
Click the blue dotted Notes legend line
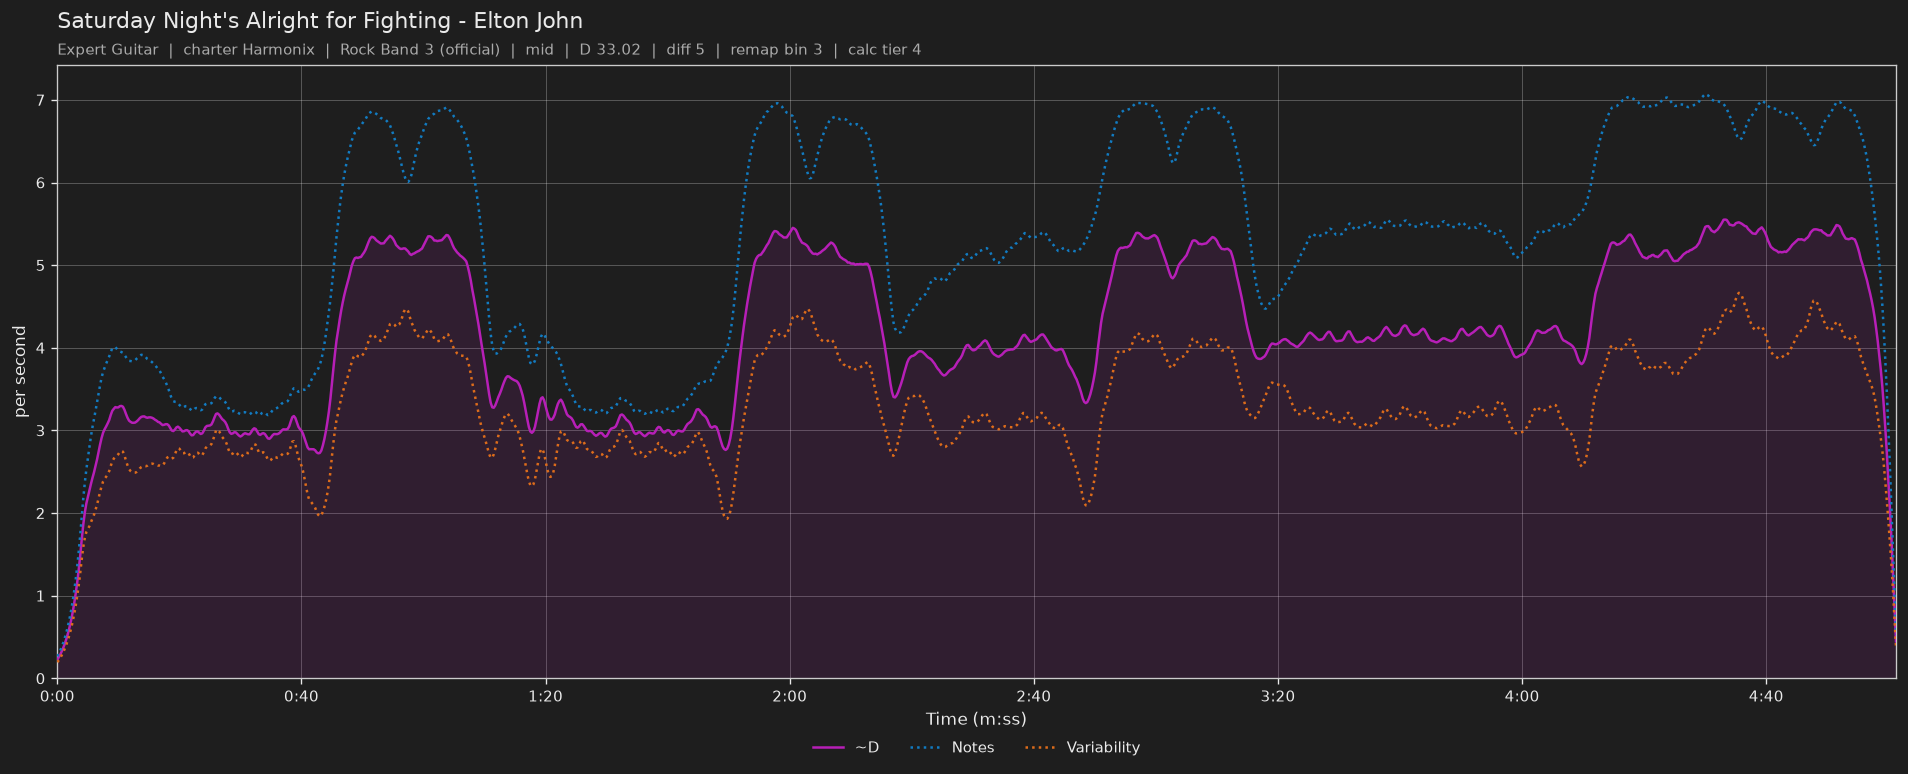(x=926, y=748)
